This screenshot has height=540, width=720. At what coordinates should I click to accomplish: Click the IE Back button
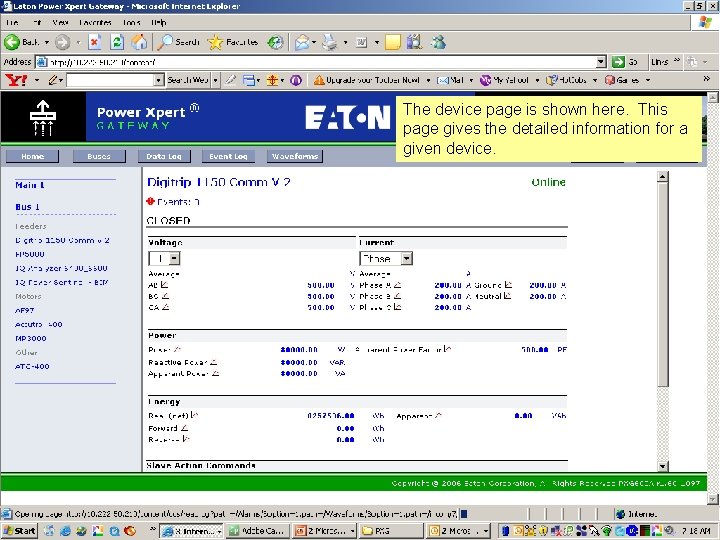pyautogui.click(x=22, y=42)
